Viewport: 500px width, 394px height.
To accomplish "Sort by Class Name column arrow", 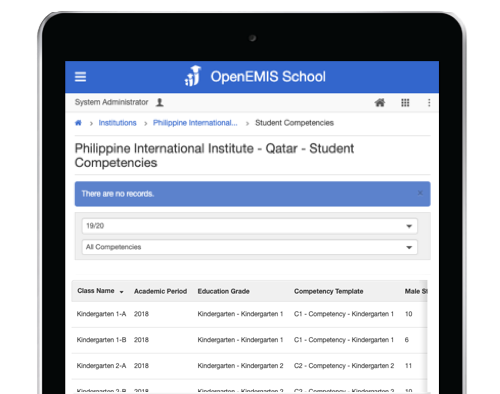I will 121,292.
